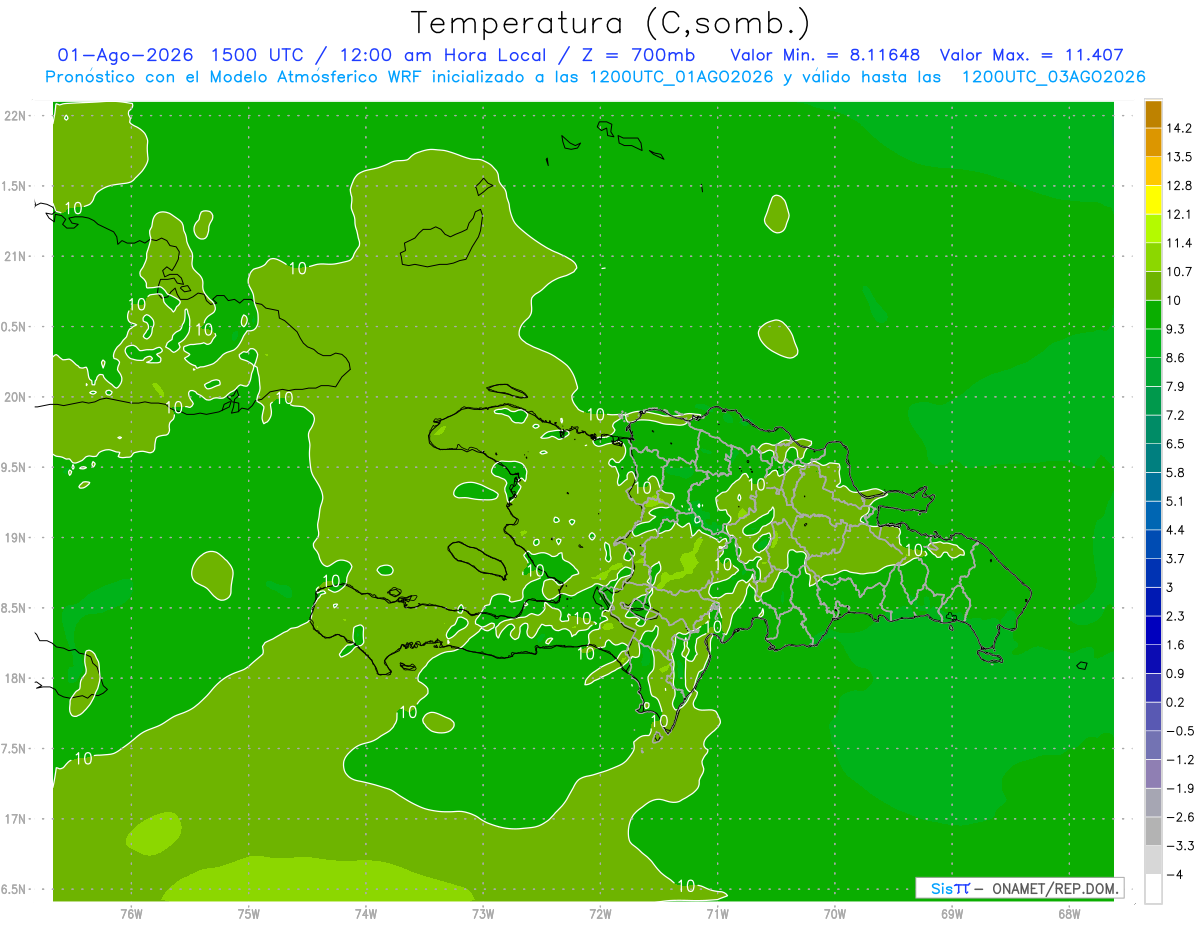Click the colorbar label "13.5"
This screenshot has height=927, width=1200.
[1179, 157]
